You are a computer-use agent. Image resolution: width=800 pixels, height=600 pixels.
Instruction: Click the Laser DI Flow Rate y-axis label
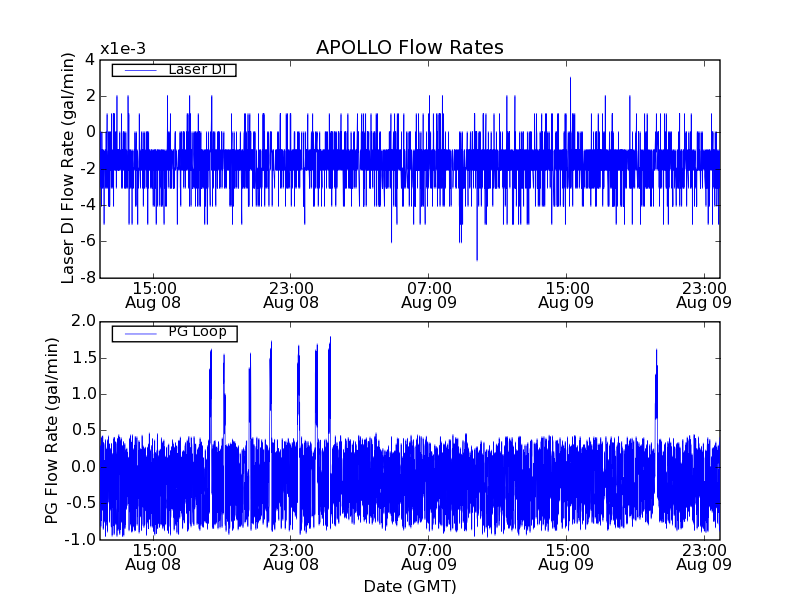pos(68,168)
